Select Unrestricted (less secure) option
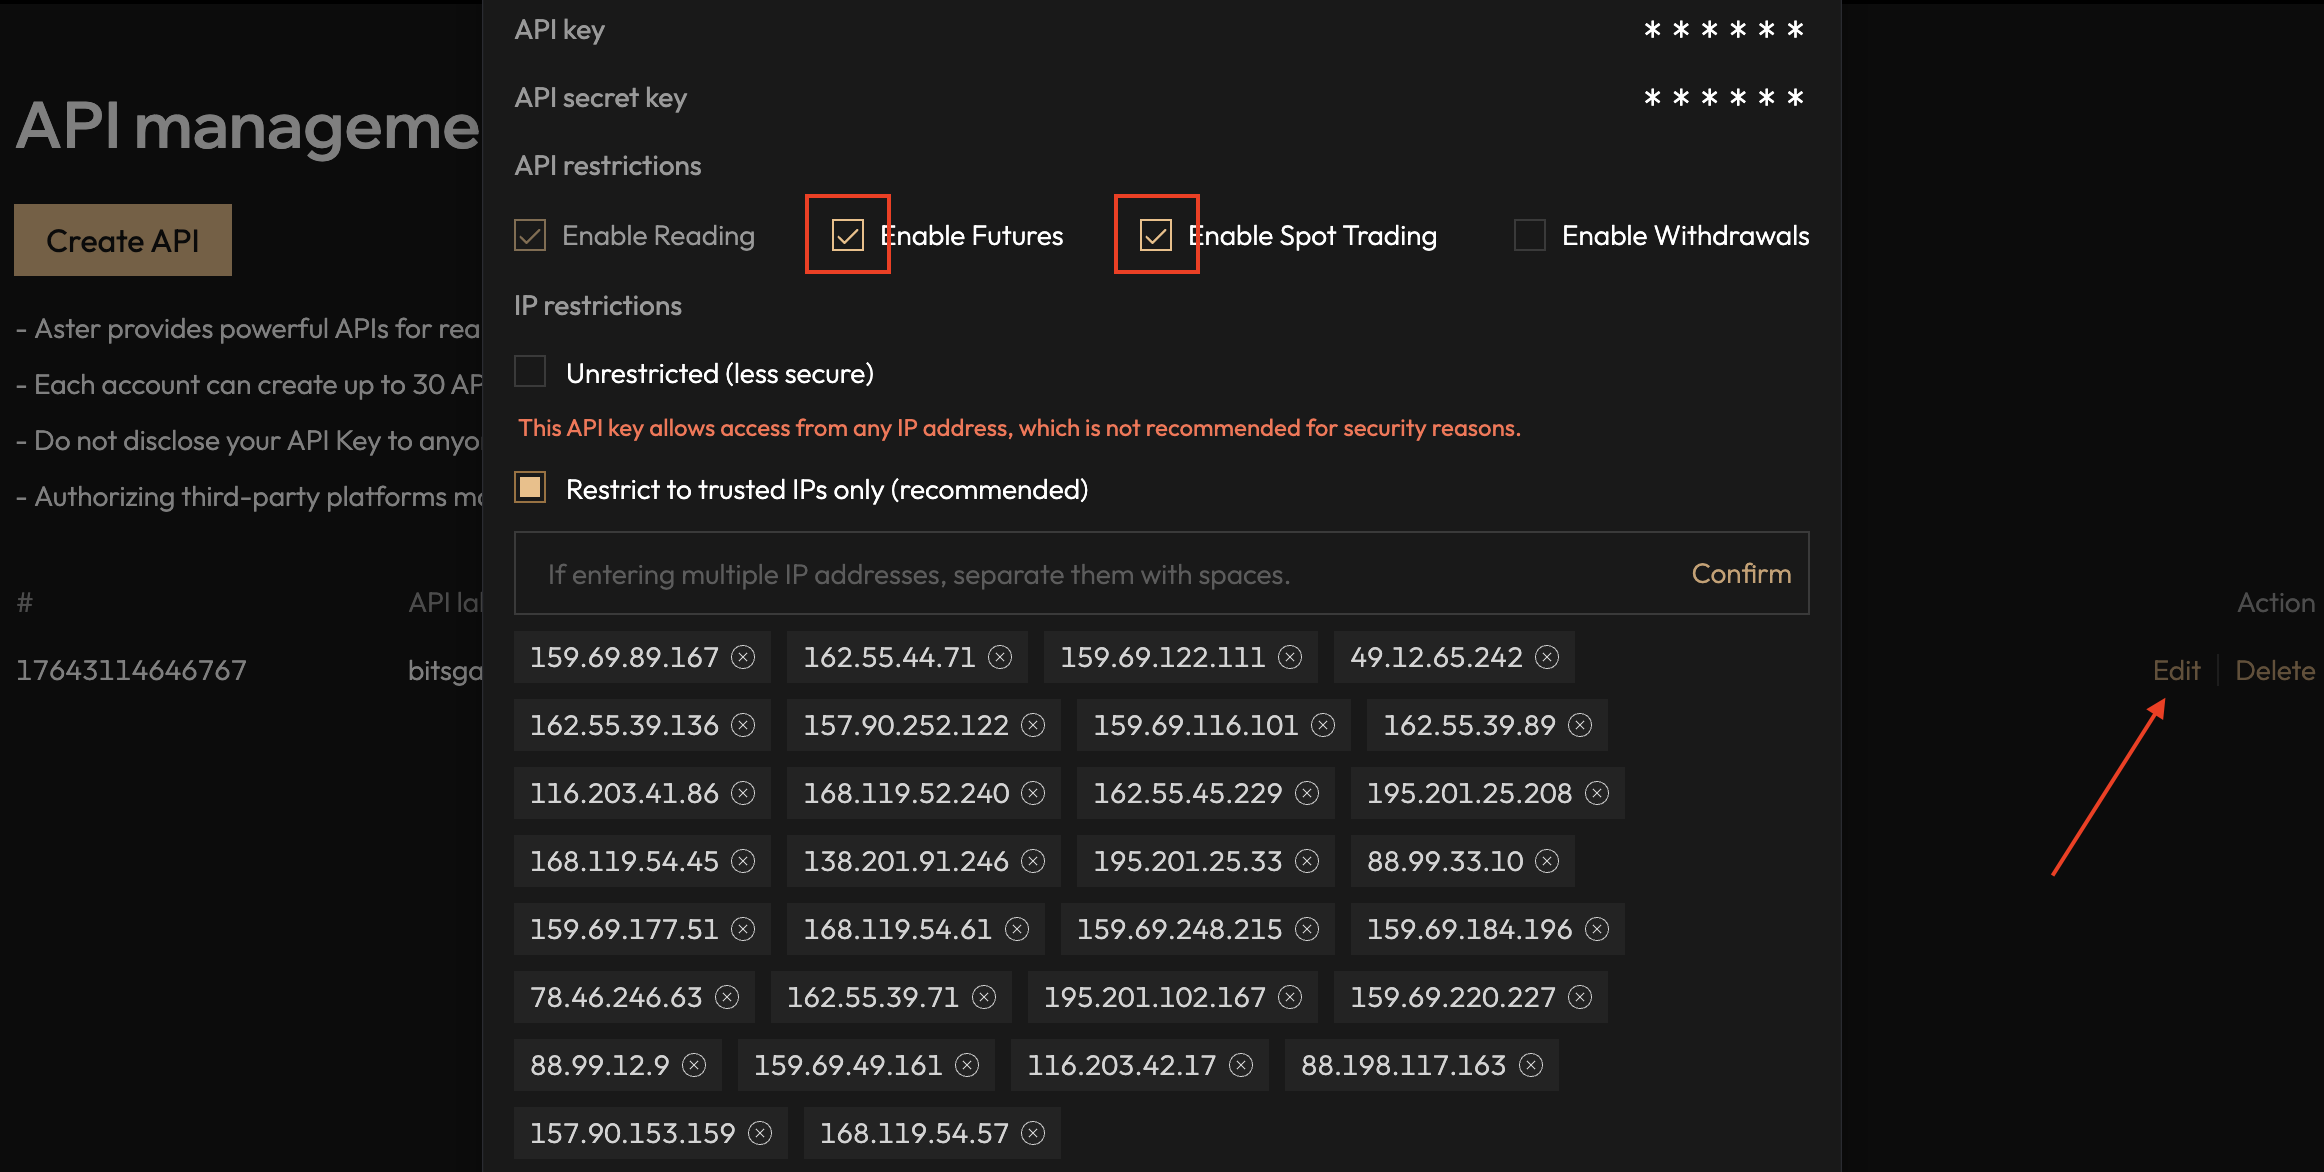The height and width of the screenshot is (1172, 2324). [530, 372]
